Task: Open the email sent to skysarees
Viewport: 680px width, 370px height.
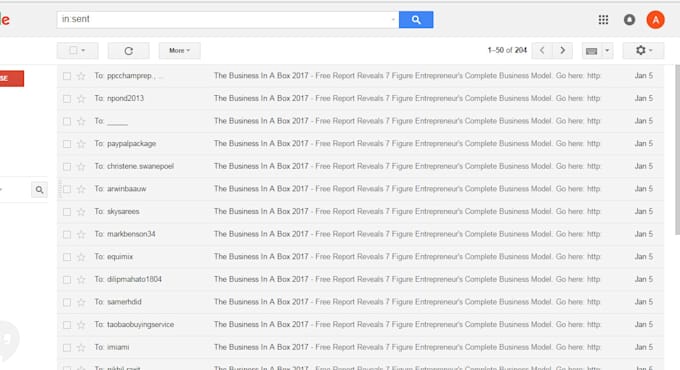Action: [360, 212]
